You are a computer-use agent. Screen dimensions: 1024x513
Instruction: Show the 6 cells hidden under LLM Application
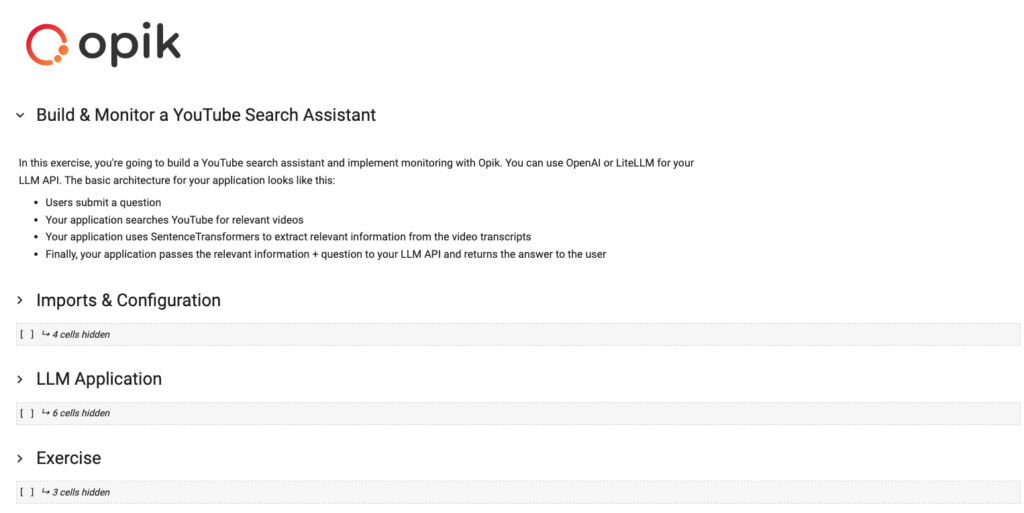click(81, 413)
